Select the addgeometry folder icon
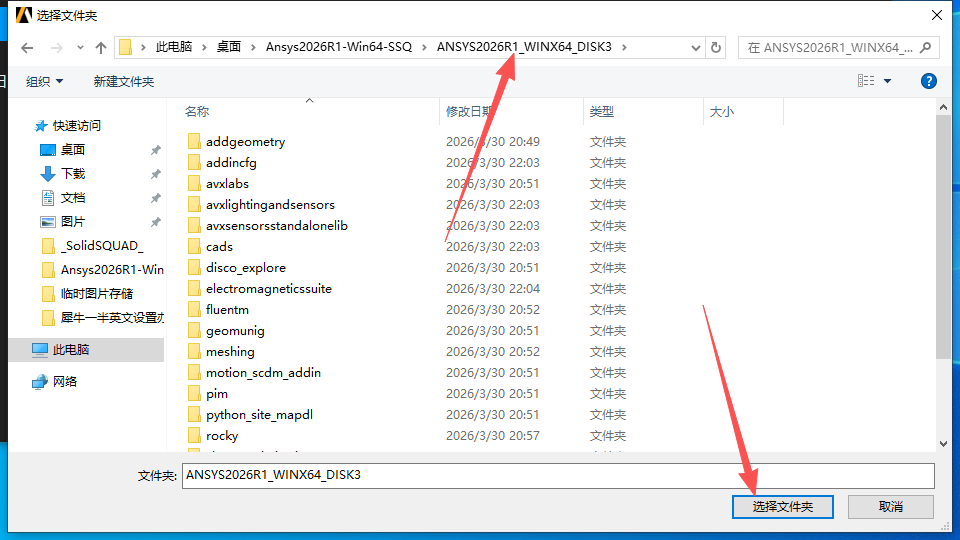 coord(194,141)
